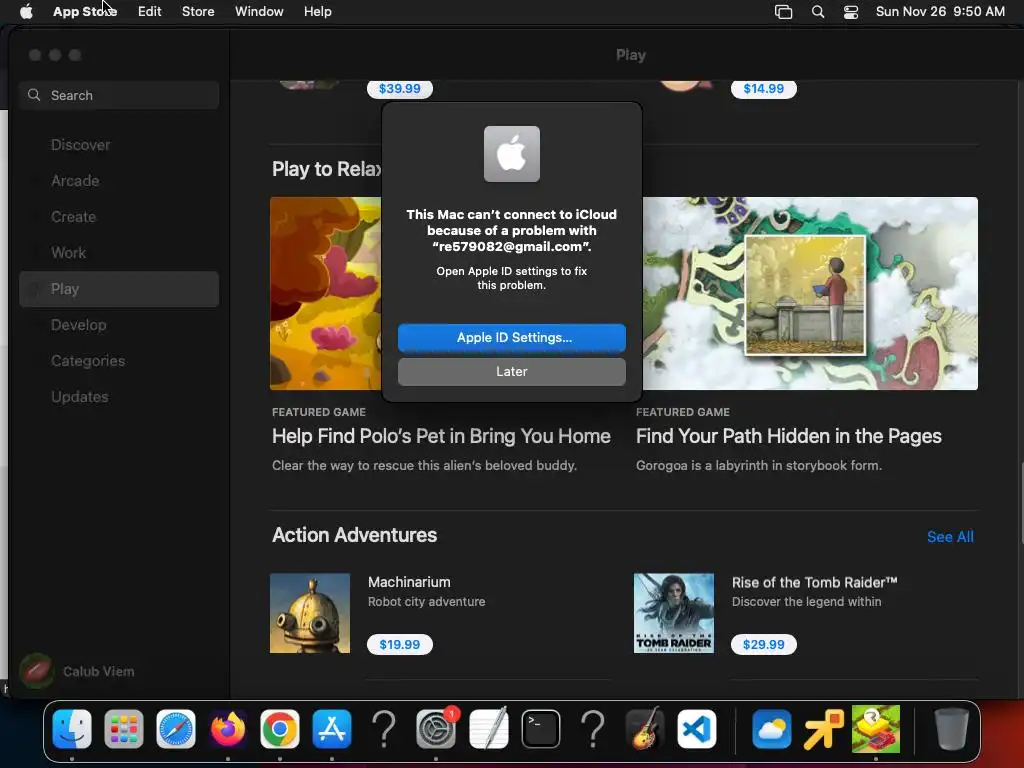Click the App Store window scrollbar
The height and width of the screenshot is (768, 1024).
[x=1020, y=502]
